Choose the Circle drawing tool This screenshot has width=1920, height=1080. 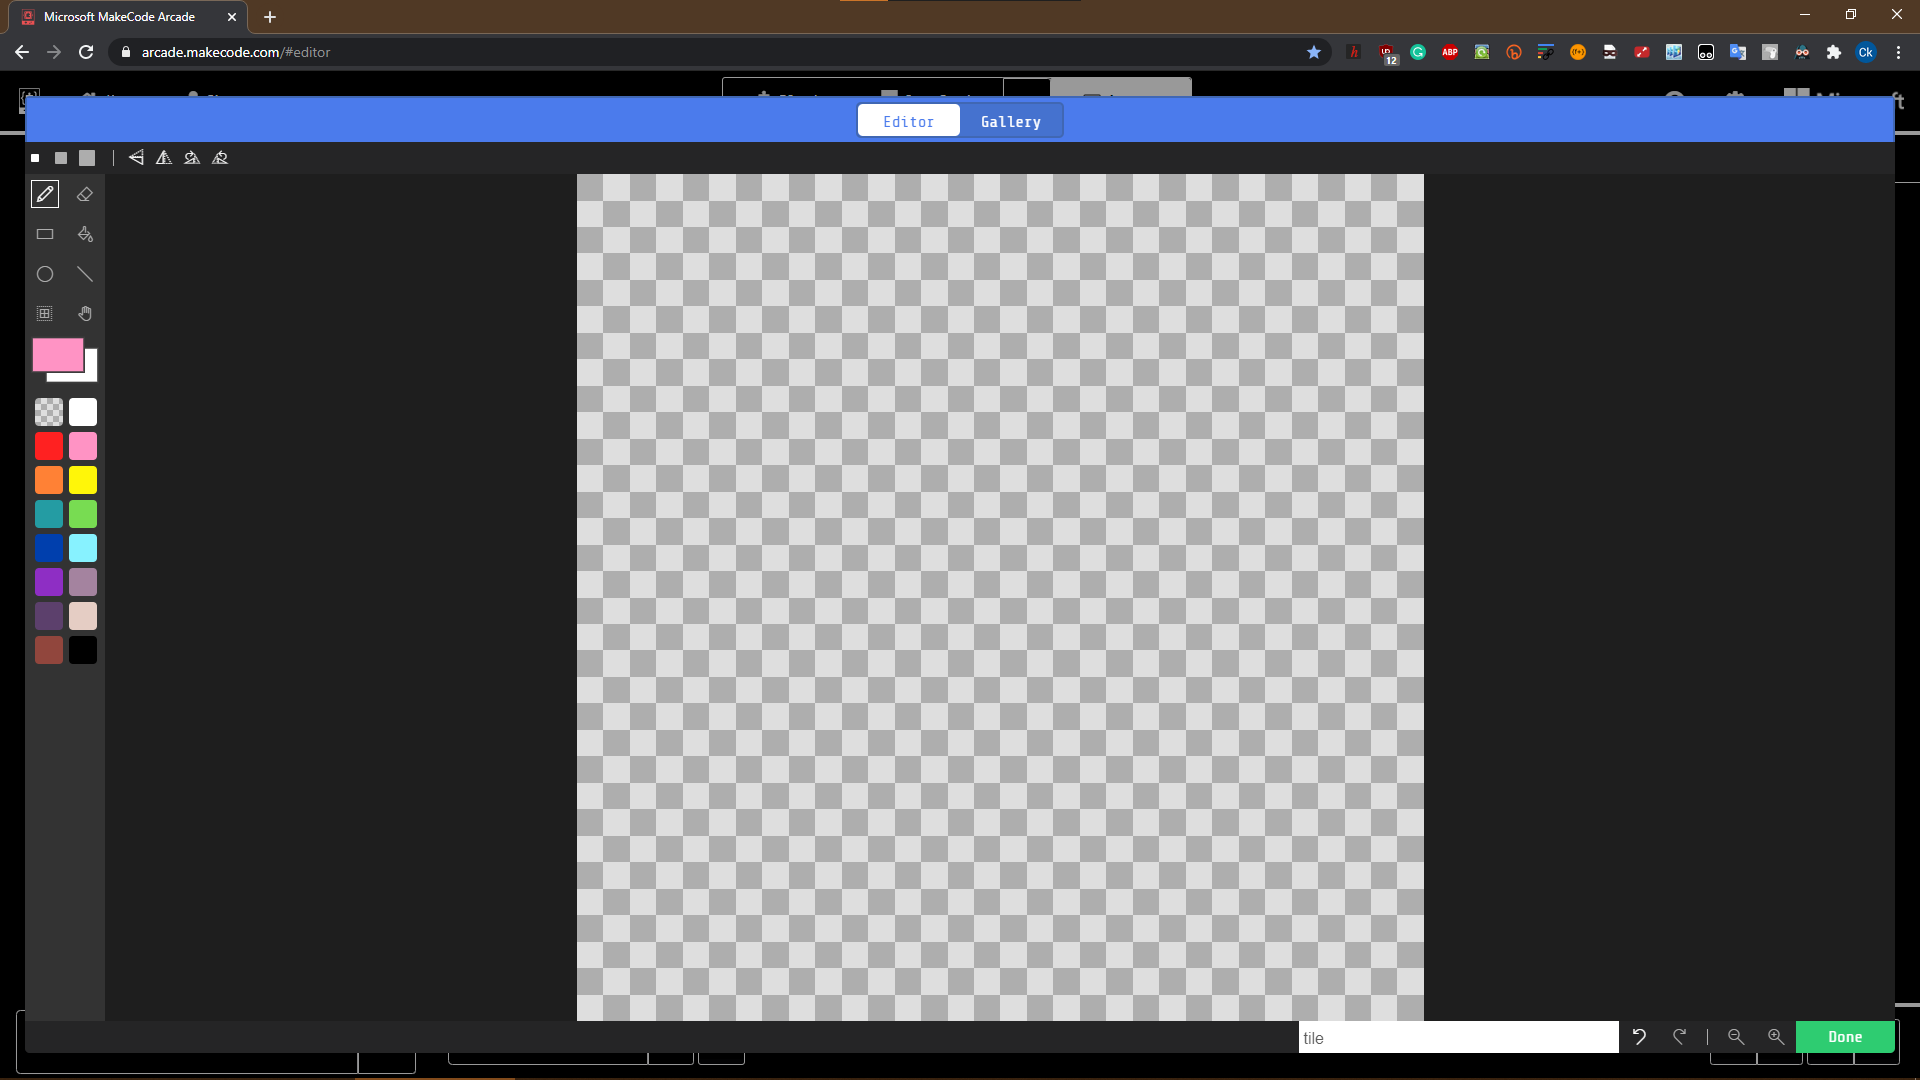tap(44, 274)
